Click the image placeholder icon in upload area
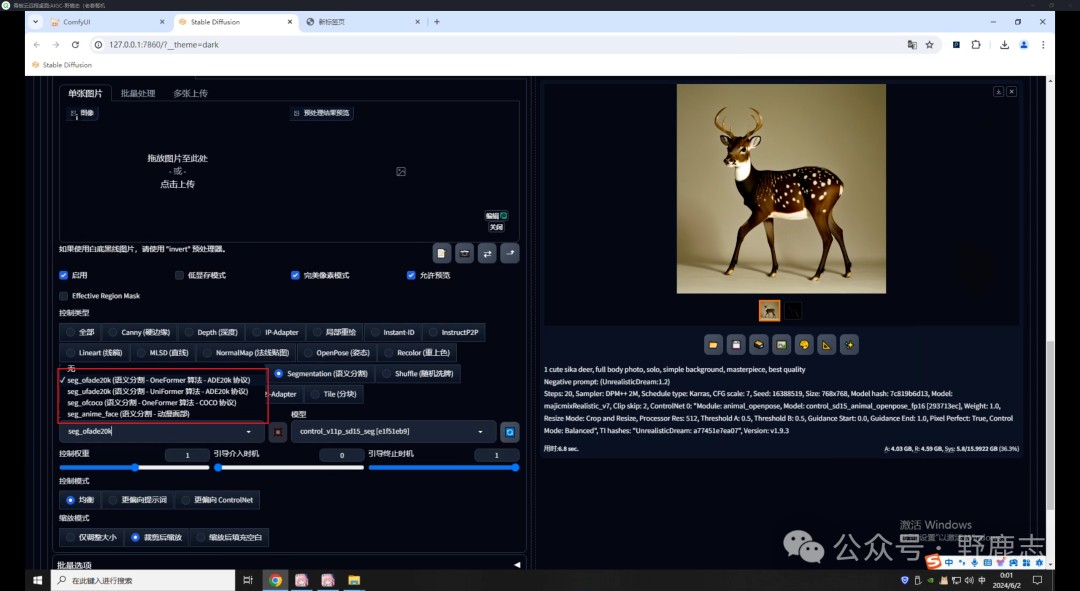This screenshot has width=1080, height=591. (x=401, y=172)
